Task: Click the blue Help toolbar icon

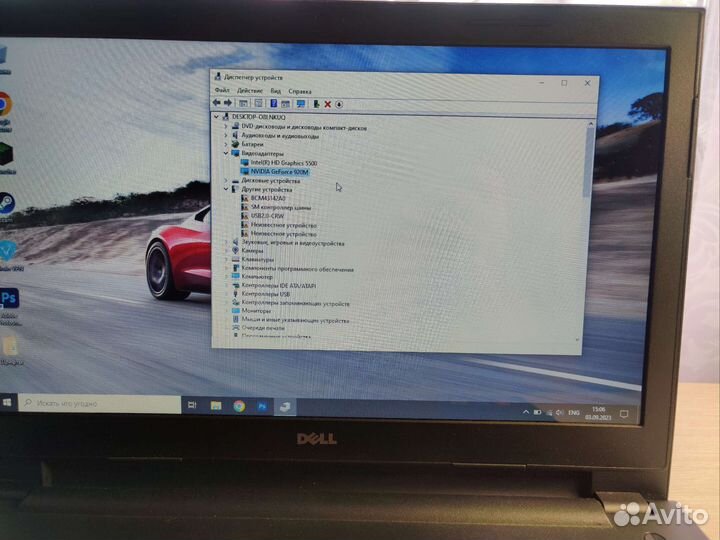Action: tap(274, 103)
